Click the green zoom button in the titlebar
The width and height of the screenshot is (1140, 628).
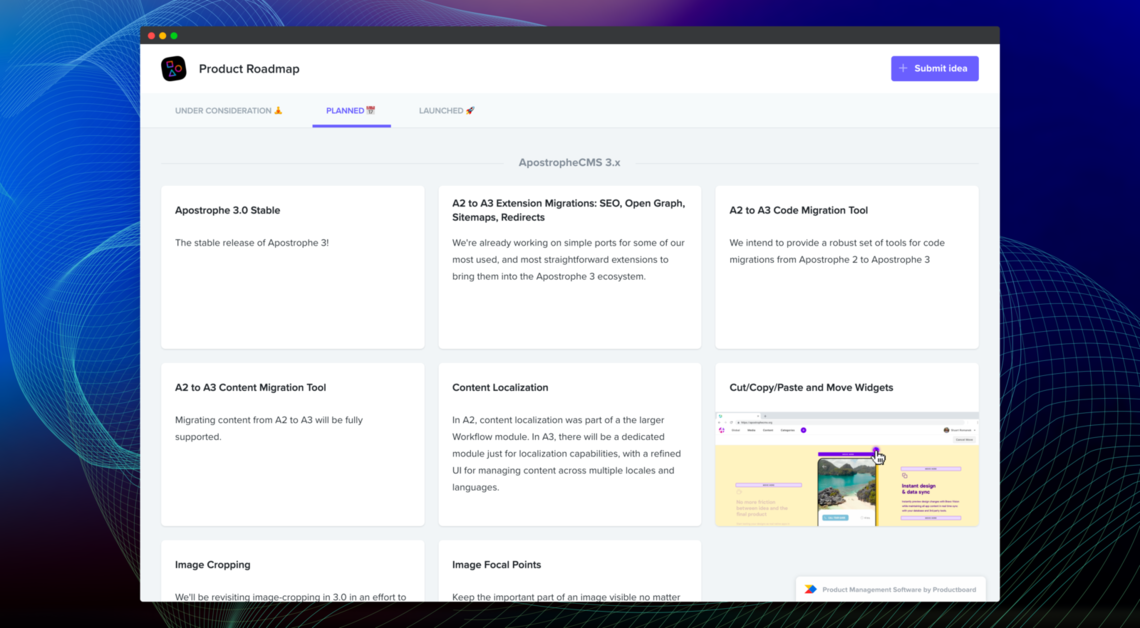click(173, 34)
